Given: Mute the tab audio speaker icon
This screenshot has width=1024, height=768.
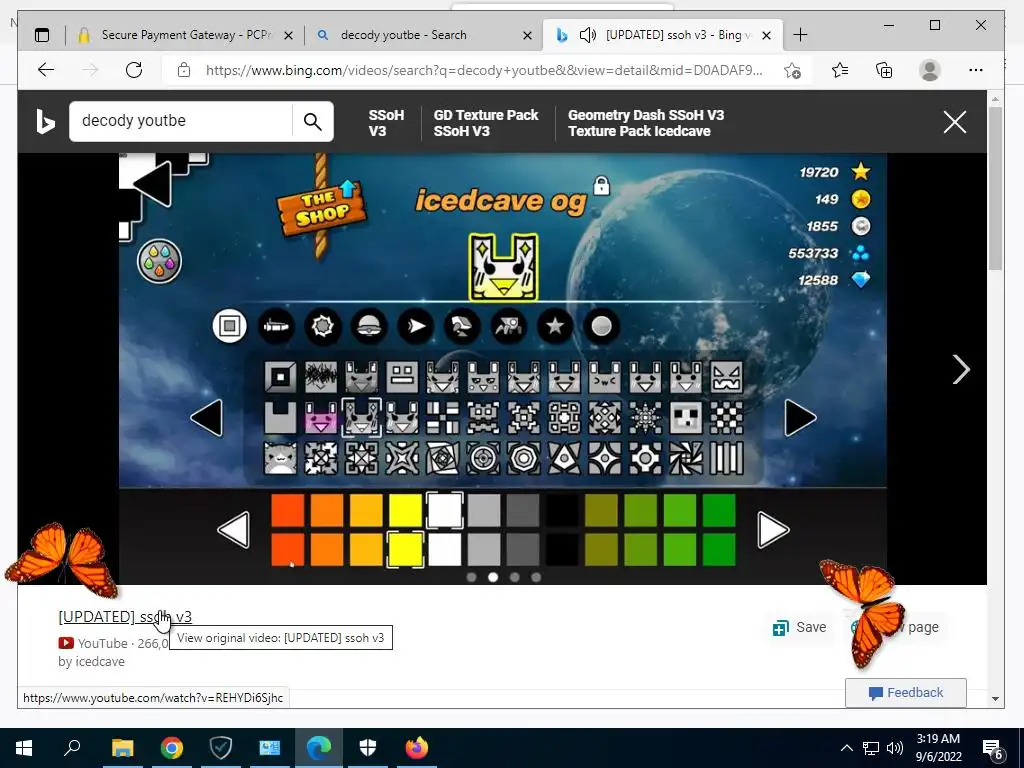Looking at the screenshot, I should pyautogui.click(x=587, y=35).
